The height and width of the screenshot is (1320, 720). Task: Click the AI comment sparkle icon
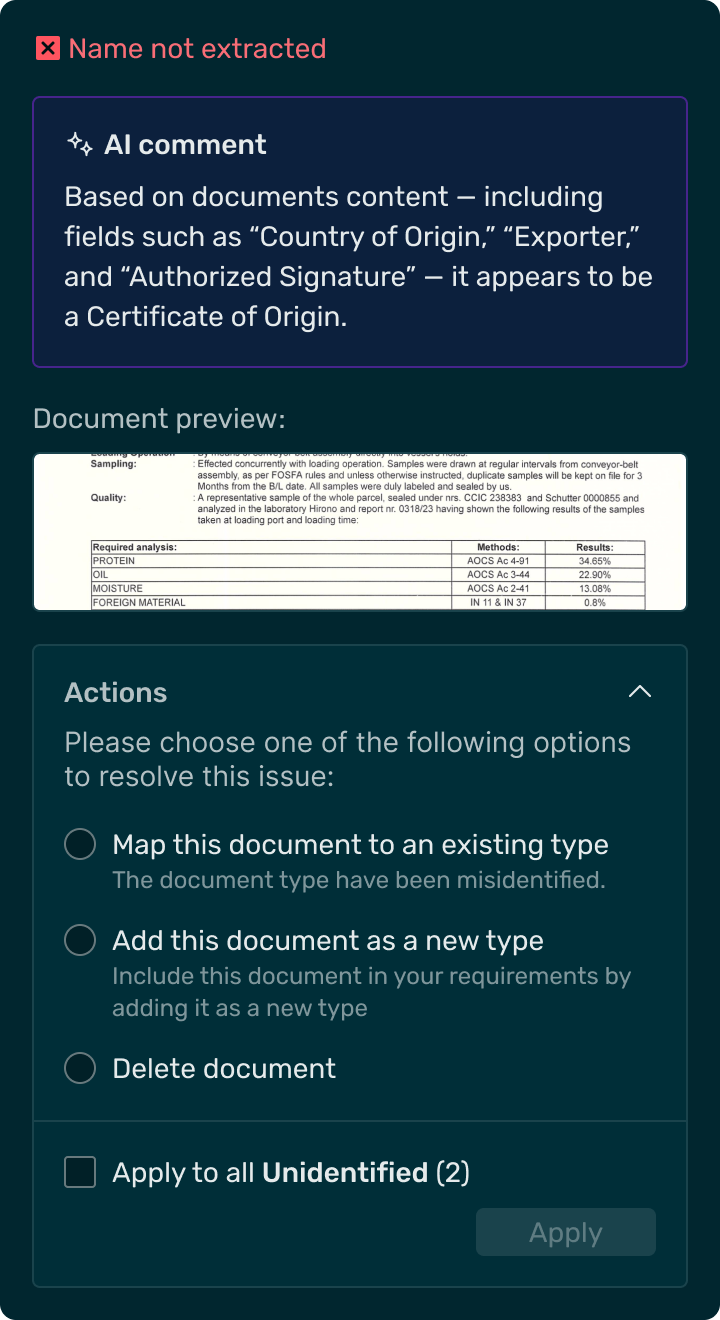(x=80, y=144)
